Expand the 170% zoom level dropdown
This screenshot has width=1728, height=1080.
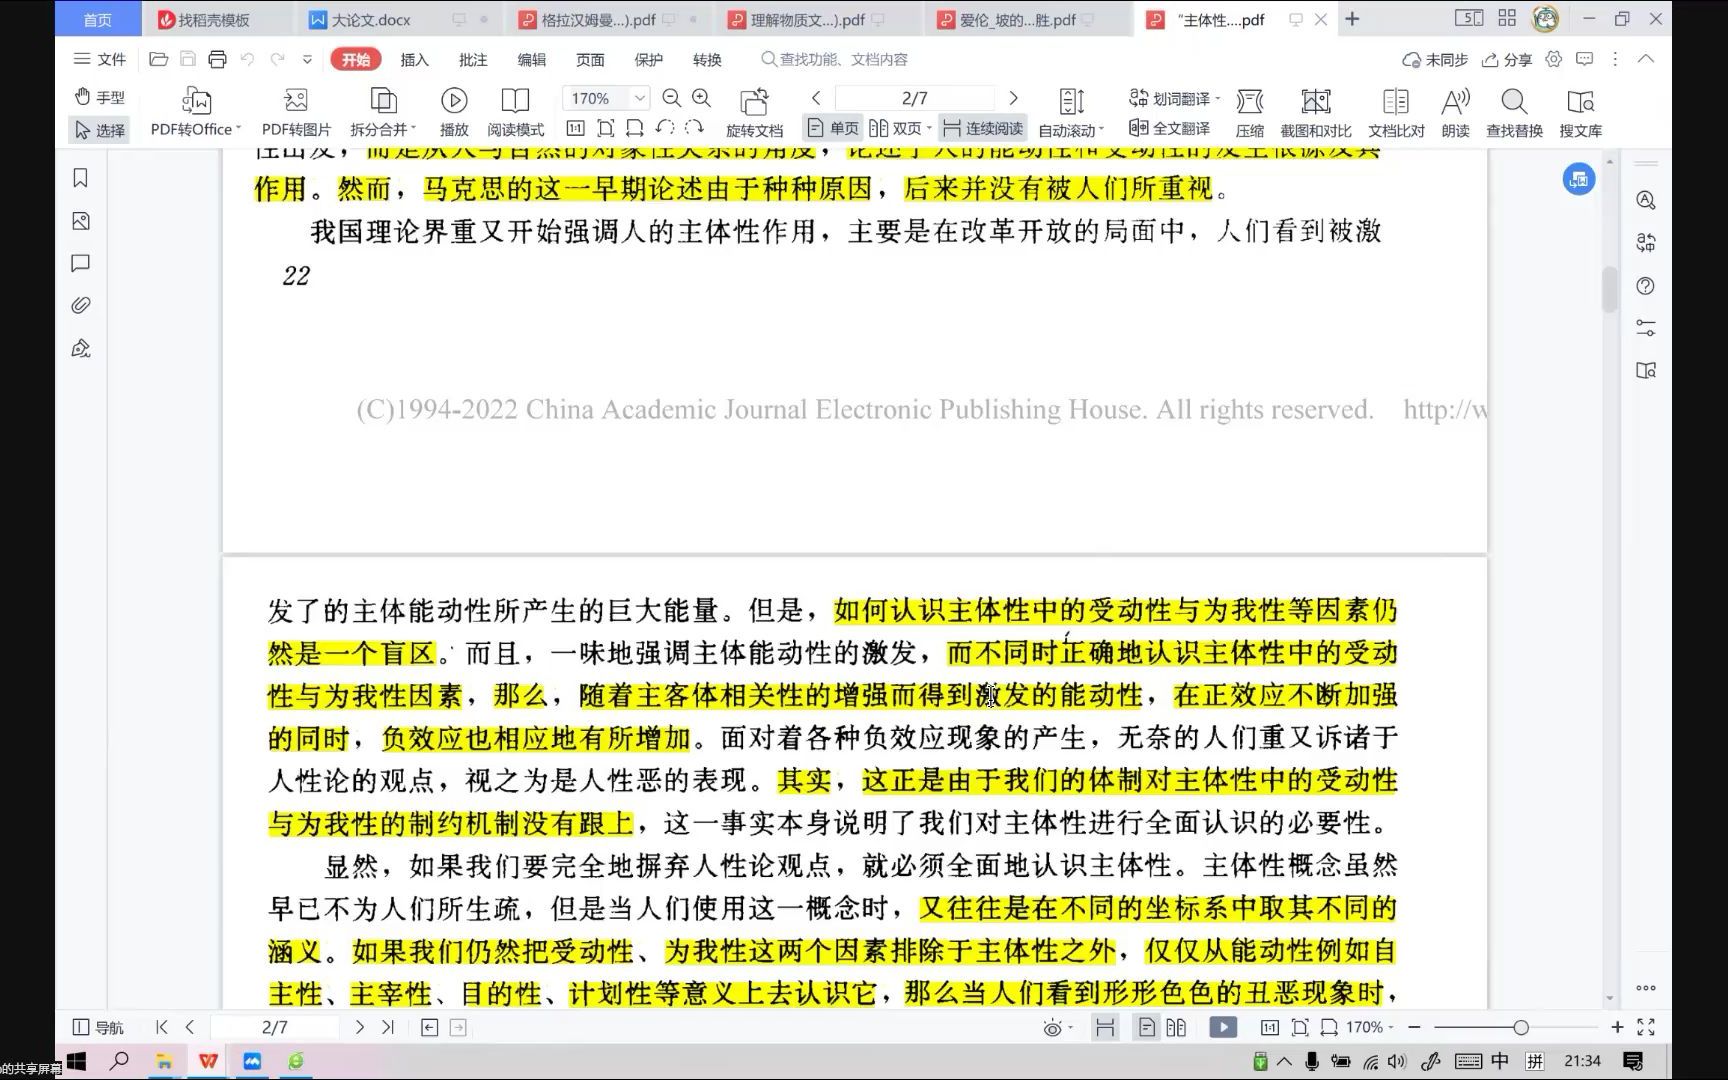pos(640,98)
